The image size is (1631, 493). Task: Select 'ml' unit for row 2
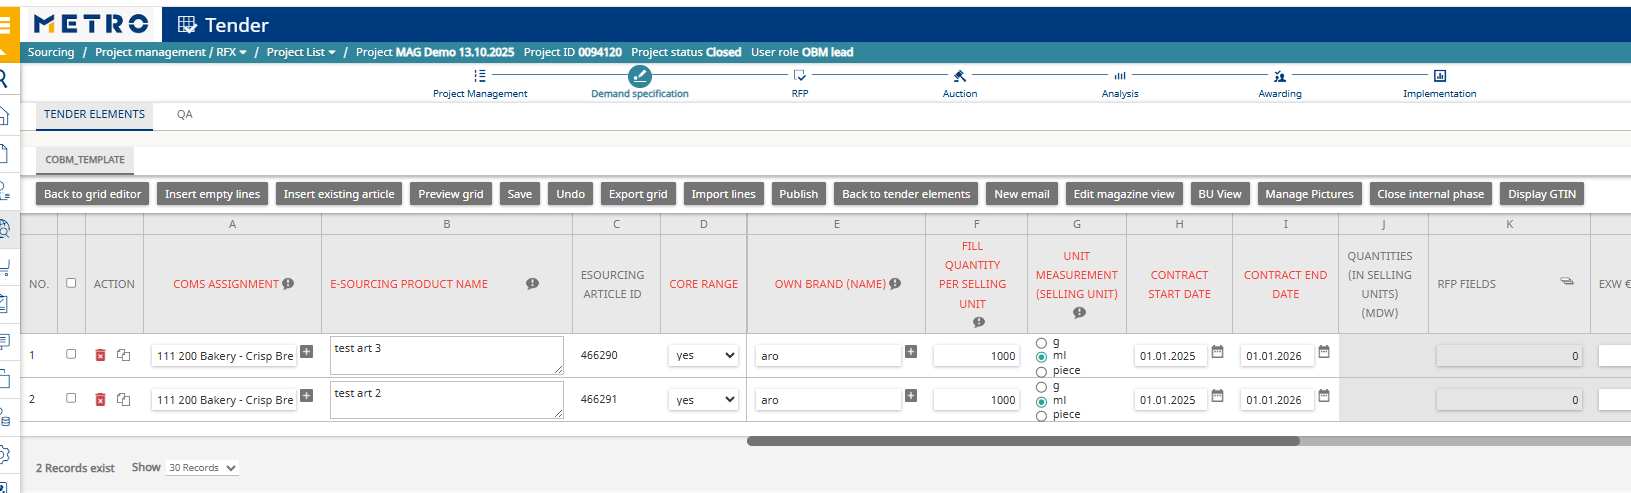(1042, 402)
